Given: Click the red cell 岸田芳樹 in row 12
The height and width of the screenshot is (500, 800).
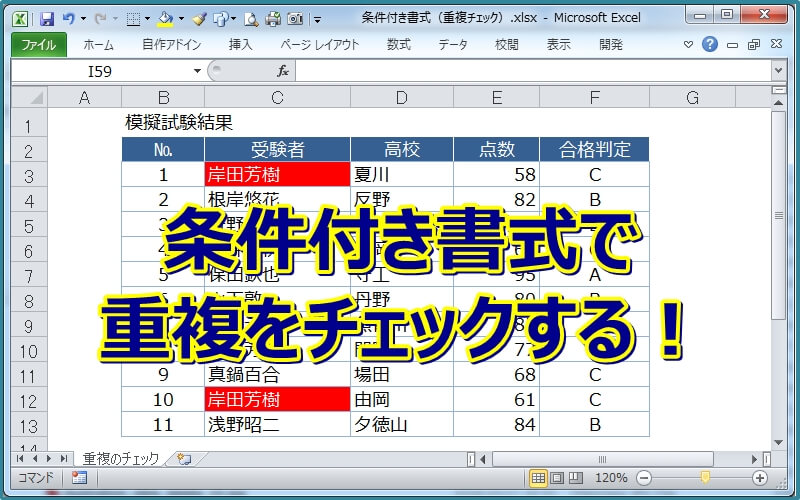Looking at the screenshot, I should coord(277,399).
